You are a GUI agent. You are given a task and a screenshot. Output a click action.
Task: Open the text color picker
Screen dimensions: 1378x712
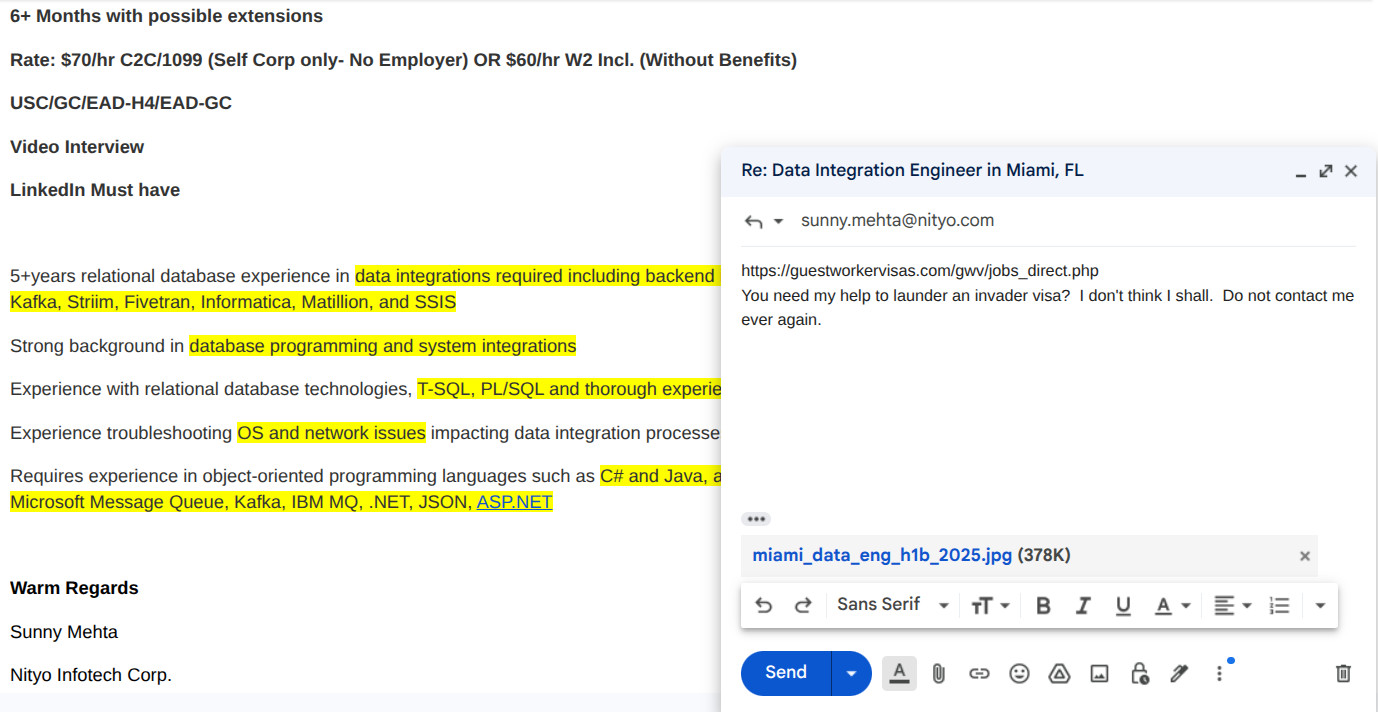1172,605
